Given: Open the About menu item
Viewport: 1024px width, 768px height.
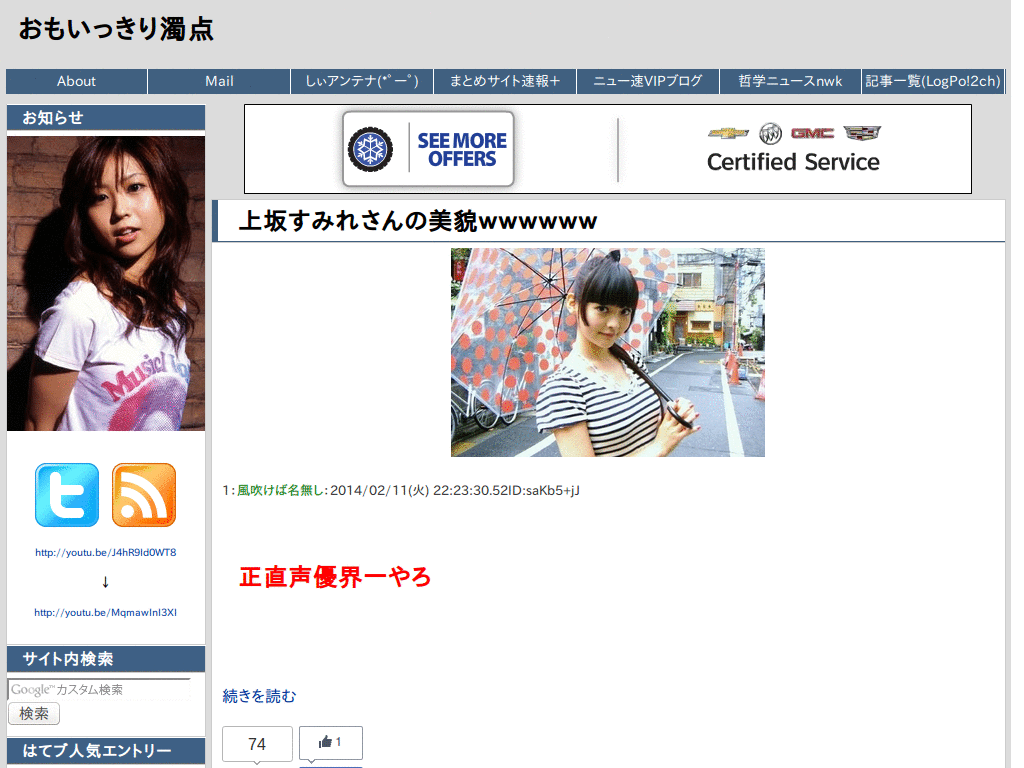Looking at the screenshot, I should (76, 82).
